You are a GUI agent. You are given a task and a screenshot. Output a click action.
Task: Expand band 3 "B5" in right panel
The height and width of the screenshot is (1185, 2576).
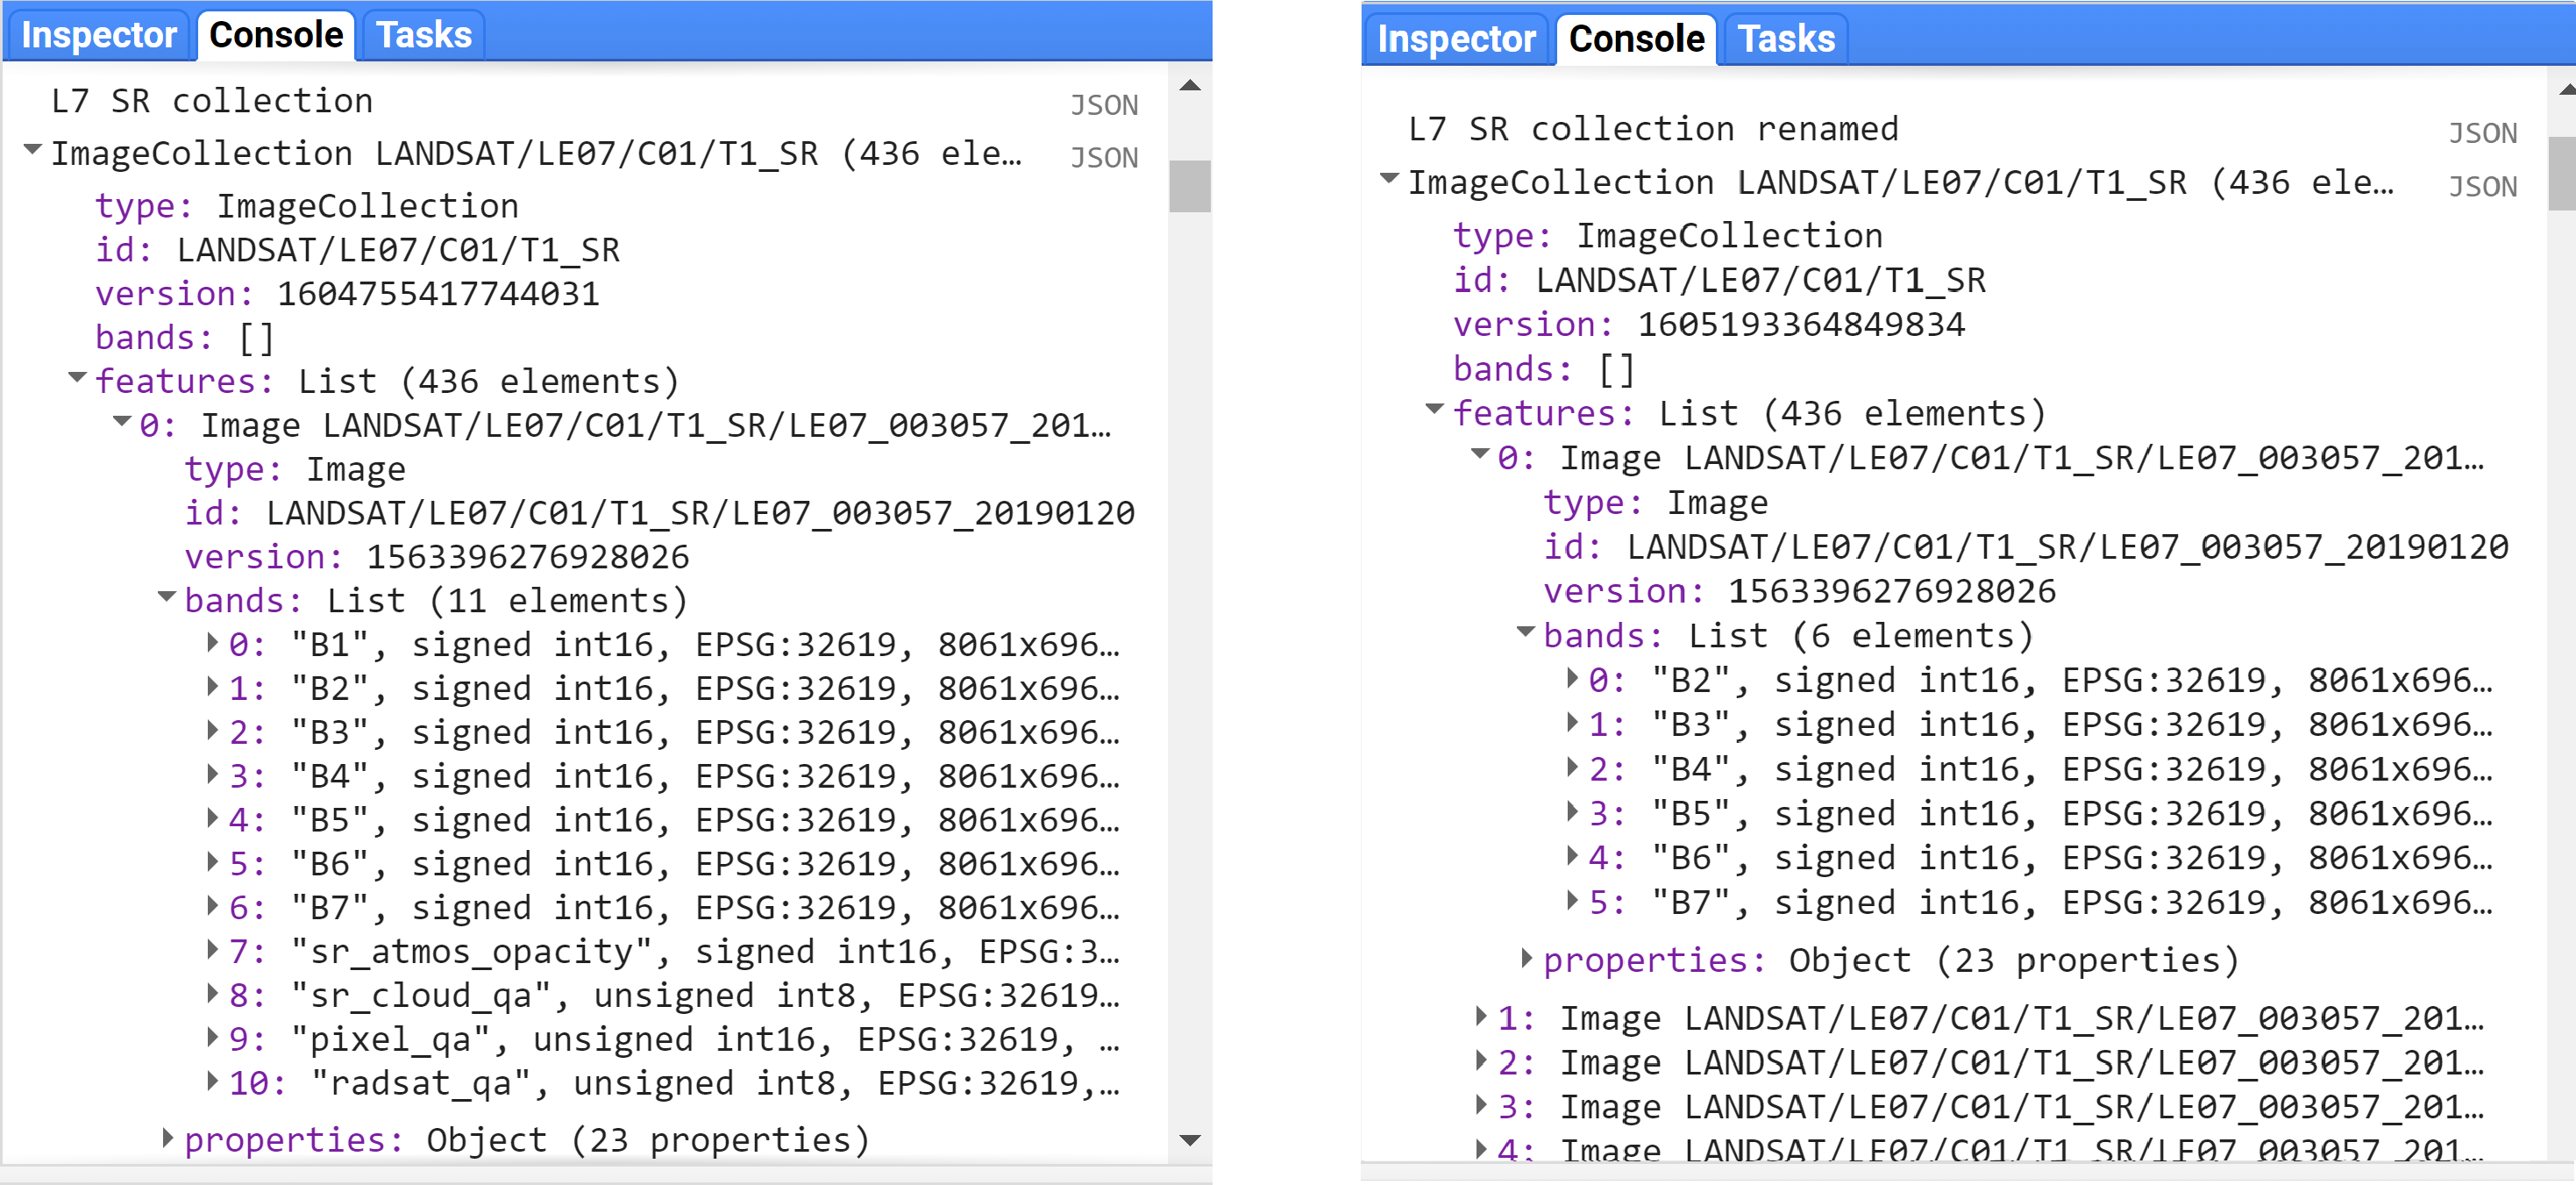tap(1572, 811)
